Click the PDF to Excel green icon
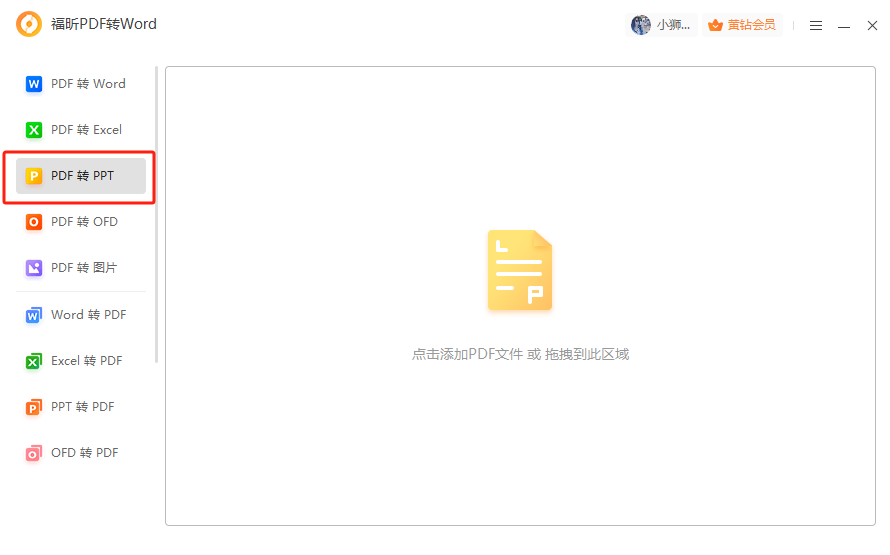The height and width of the screenshot is (555, 890). [x=34, y=130]
